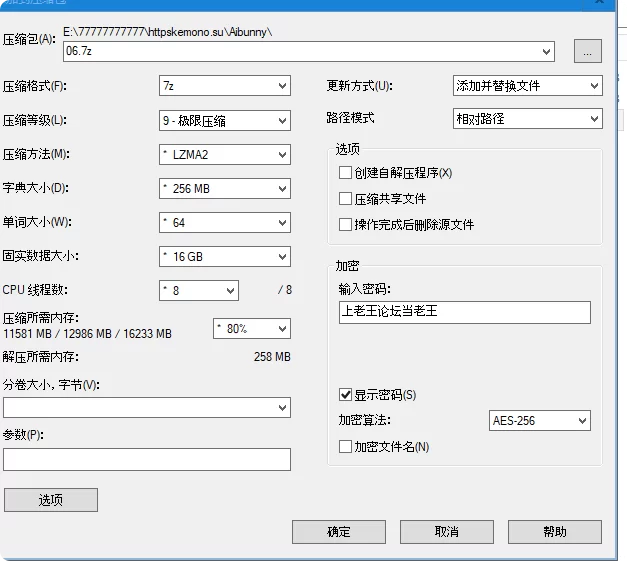Image resolution: width=627 pixels, height=561 pixels.
Task: Open the 80% memory usage dropdown
Action: coord(252,329)
